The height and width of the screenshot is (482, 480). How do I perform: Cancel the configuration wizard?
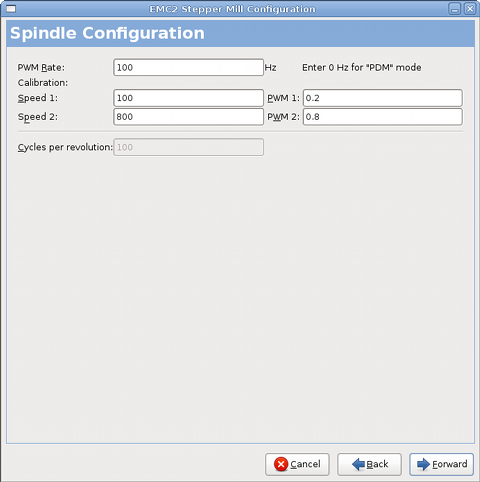(x=297, y=464)
